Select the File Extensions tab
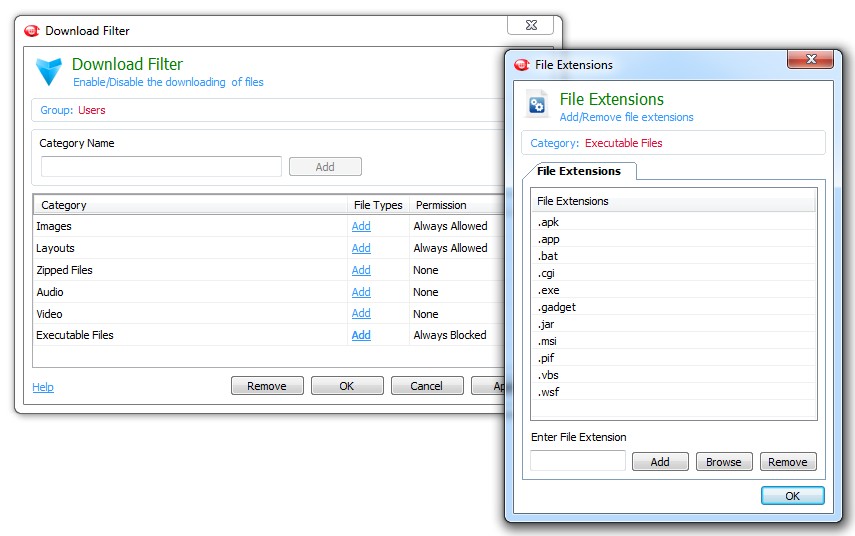The image size is (855, 536). pyautogui.click(x=579, y=171)
